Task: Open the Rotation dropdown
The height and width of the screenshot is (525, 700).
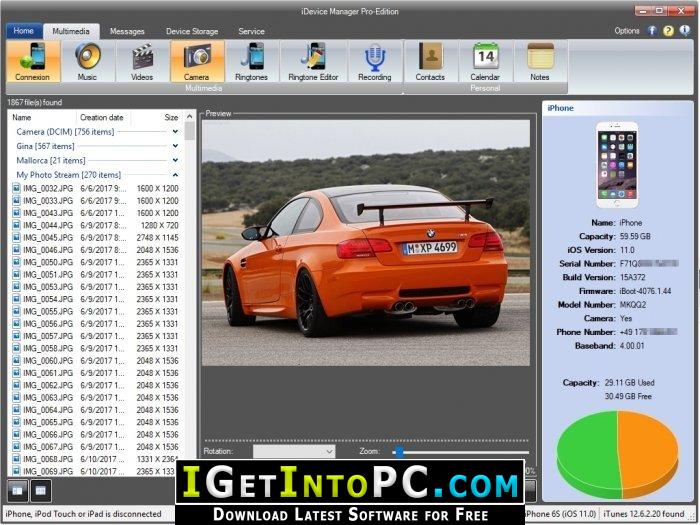Action: coord(294,451)
